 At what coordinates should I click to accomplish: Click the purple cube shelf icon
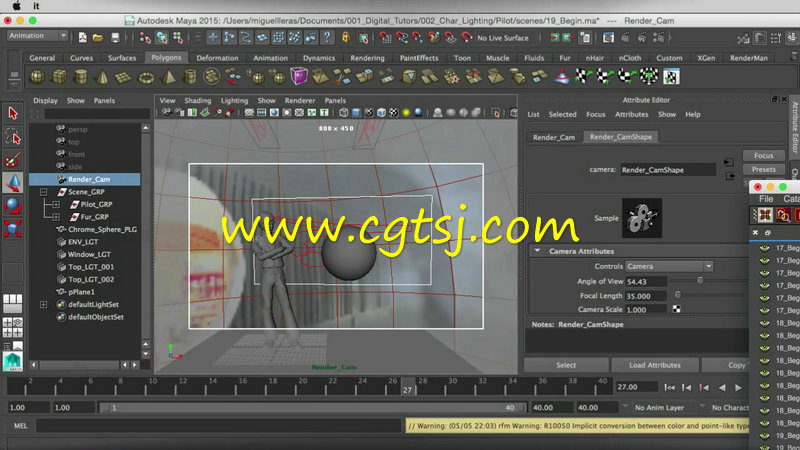(299, 77)
